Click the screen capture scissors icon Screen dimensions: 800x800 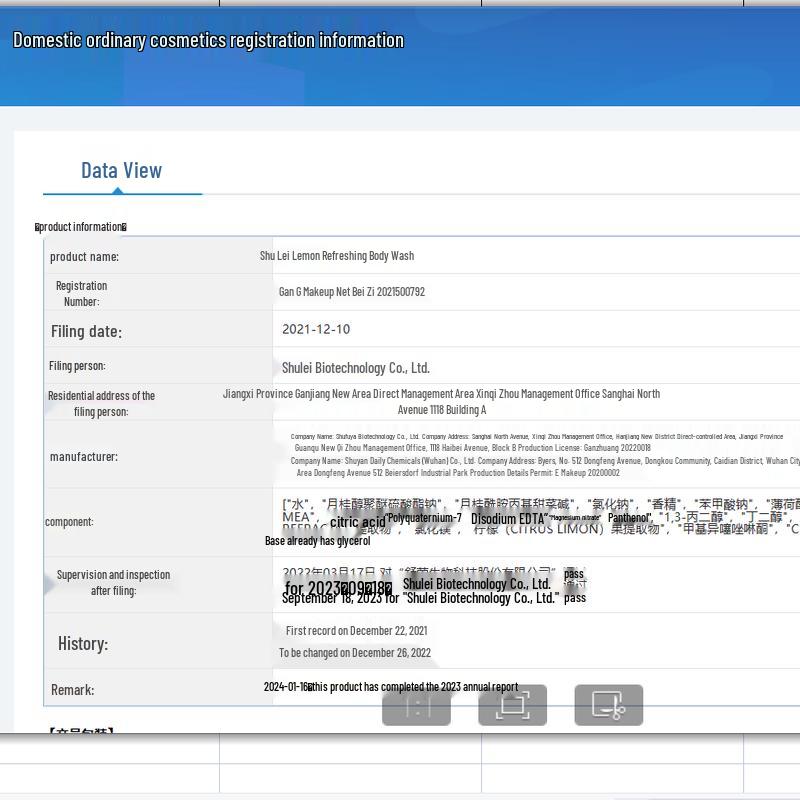click(x=608, y=705)
